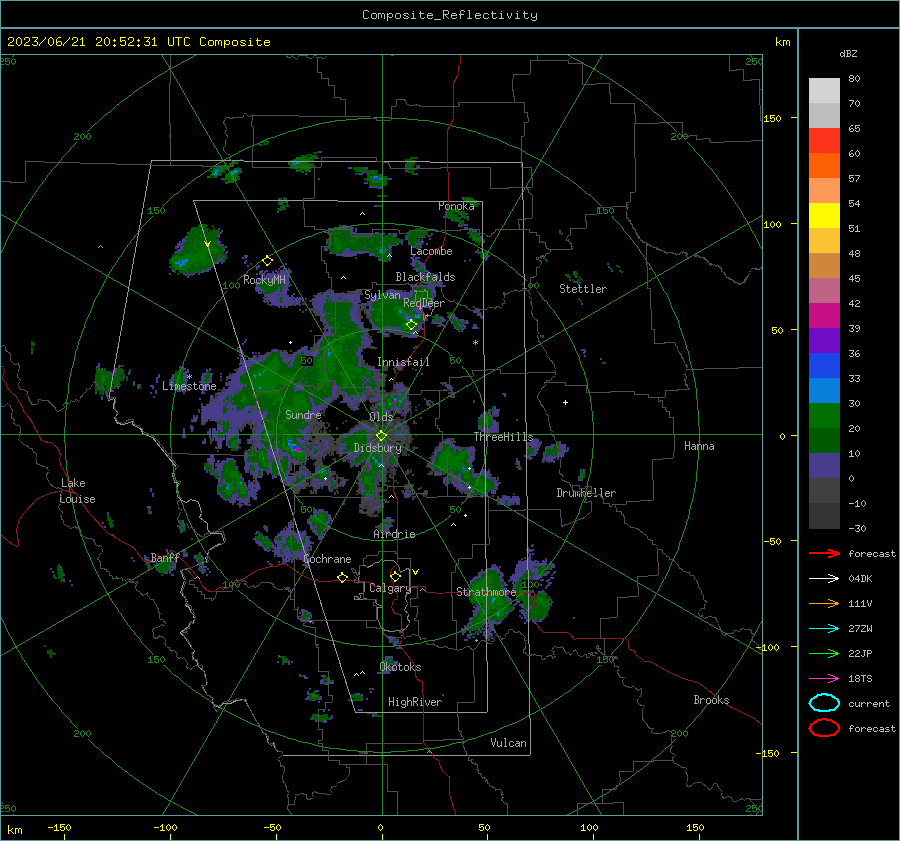Click the Banff city label

click(165, 557)
